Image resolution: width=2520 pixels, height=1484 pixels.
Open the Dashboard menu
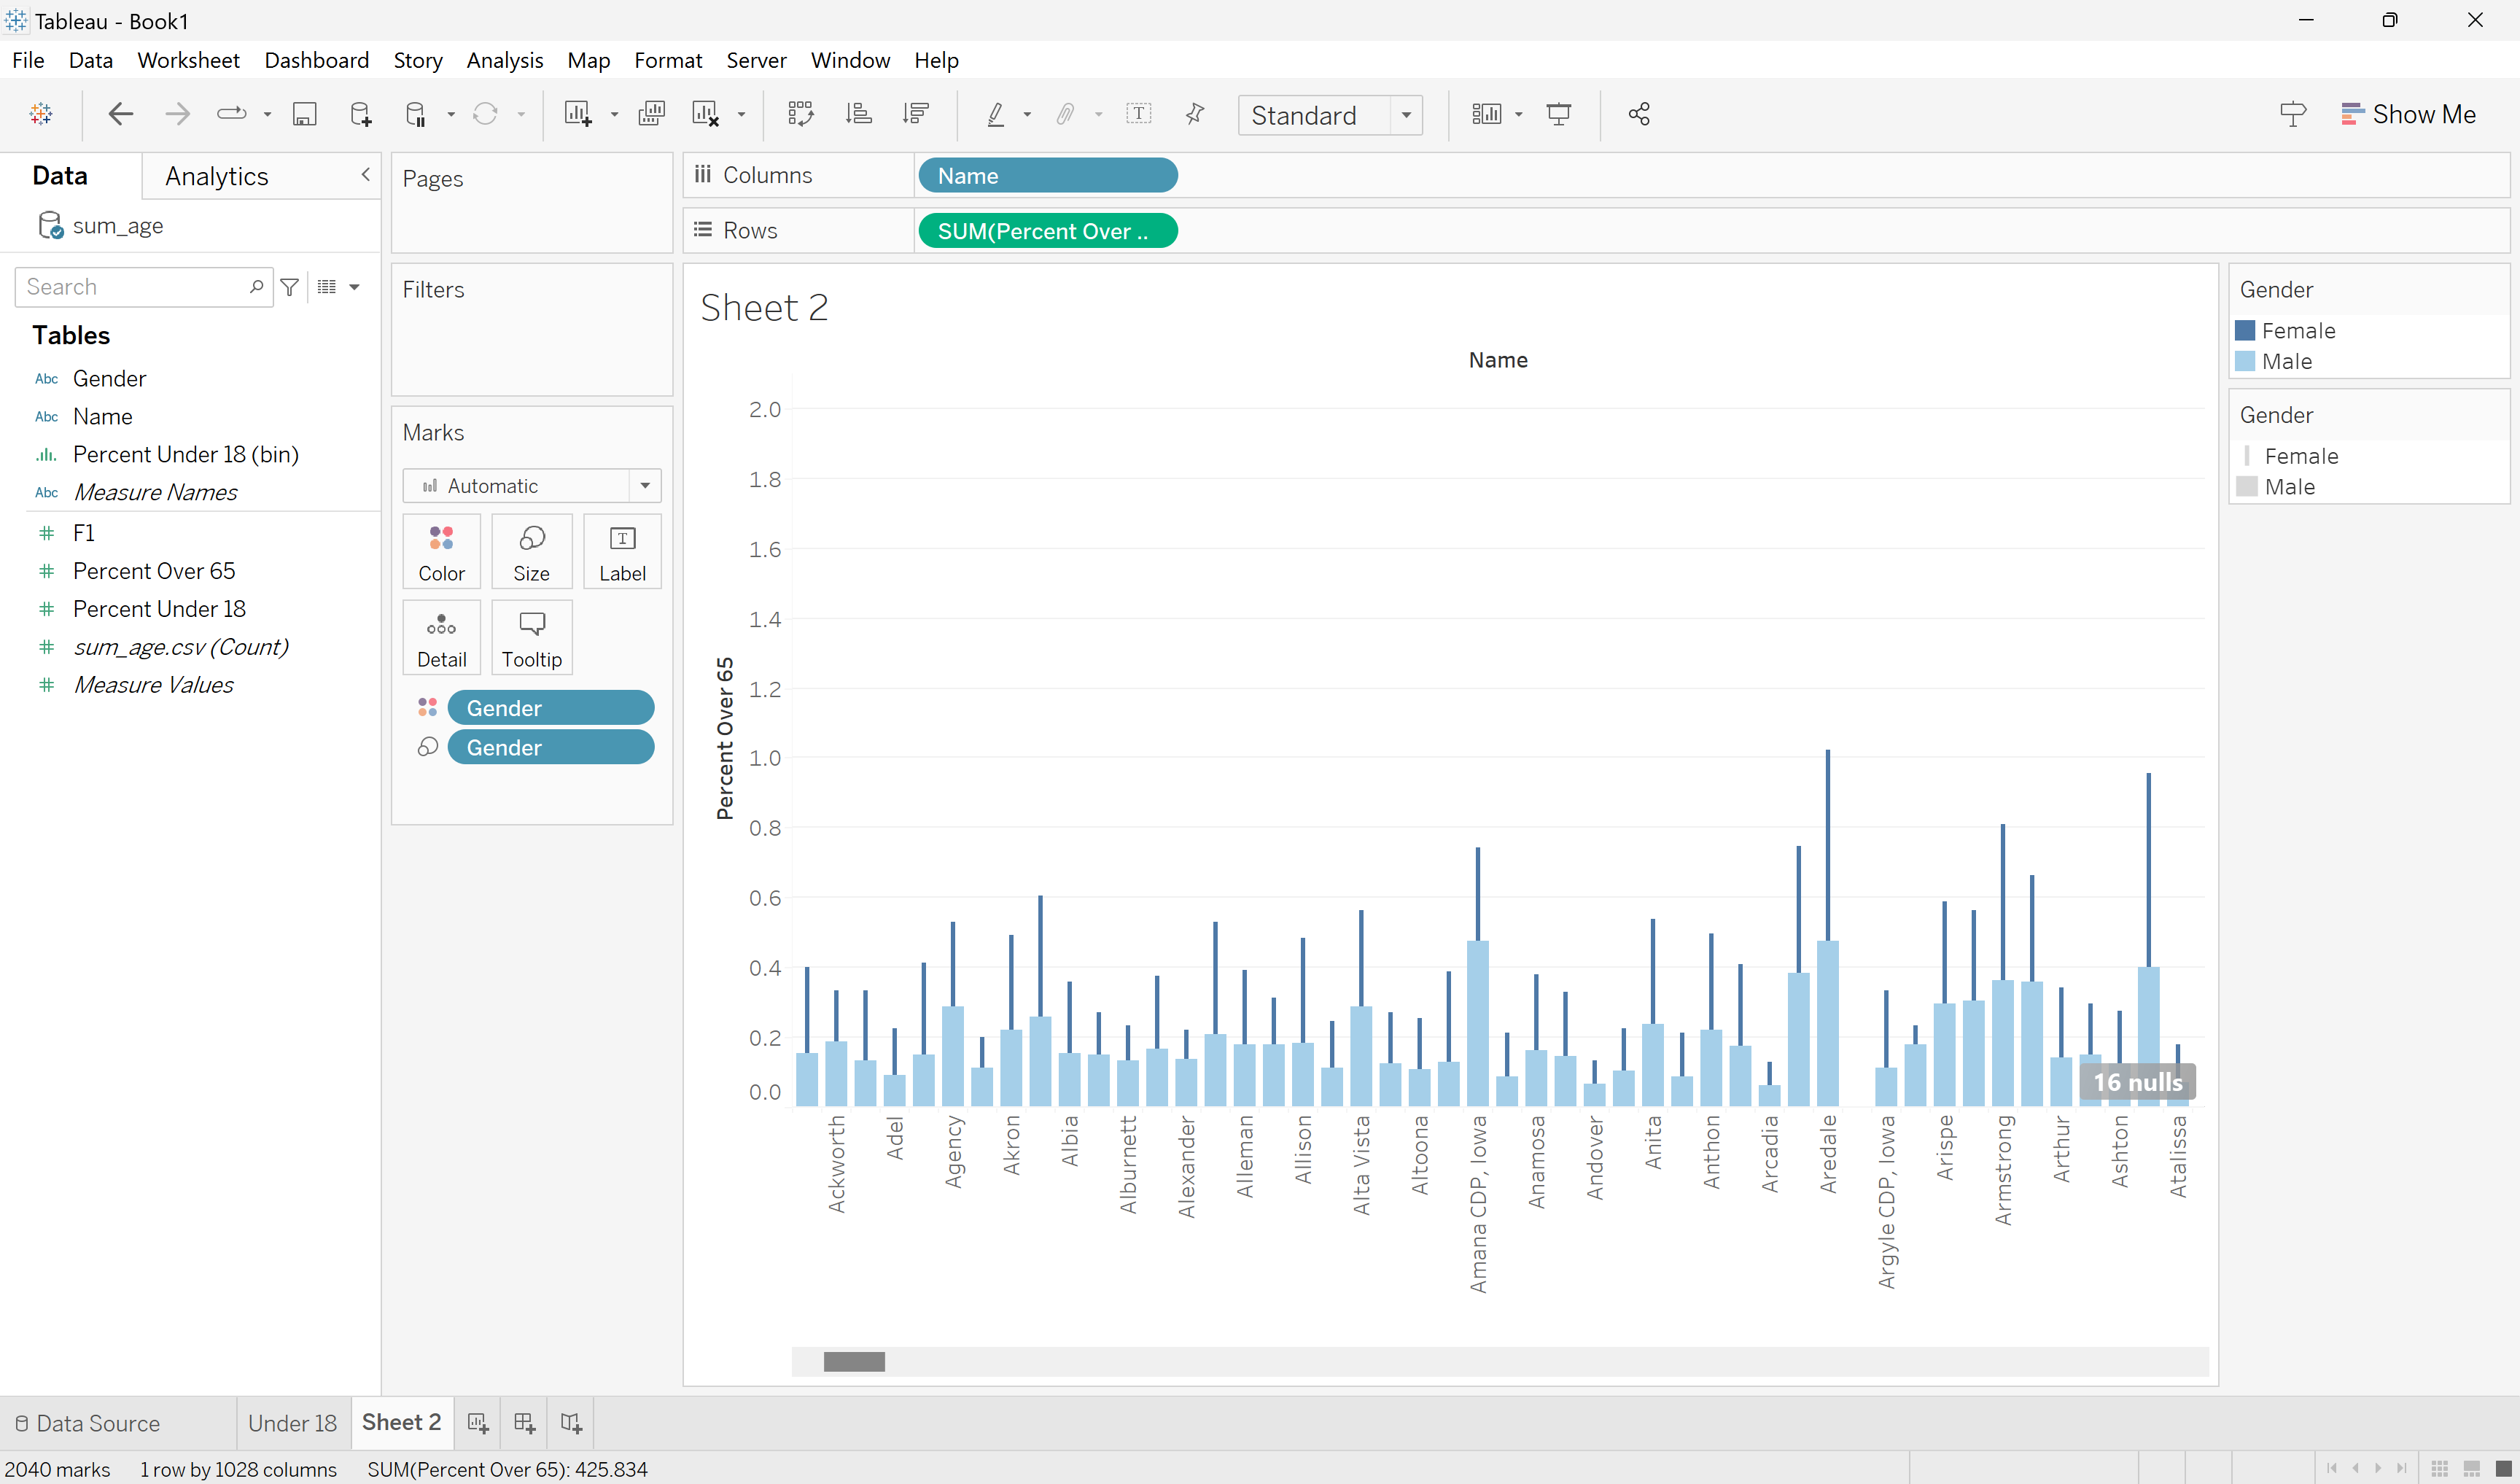point(316,60)
